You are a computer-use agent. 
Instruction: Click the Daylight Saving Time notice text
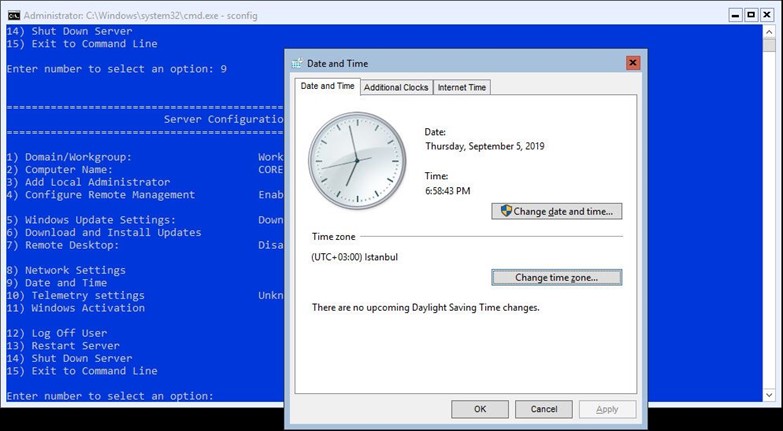425,308
